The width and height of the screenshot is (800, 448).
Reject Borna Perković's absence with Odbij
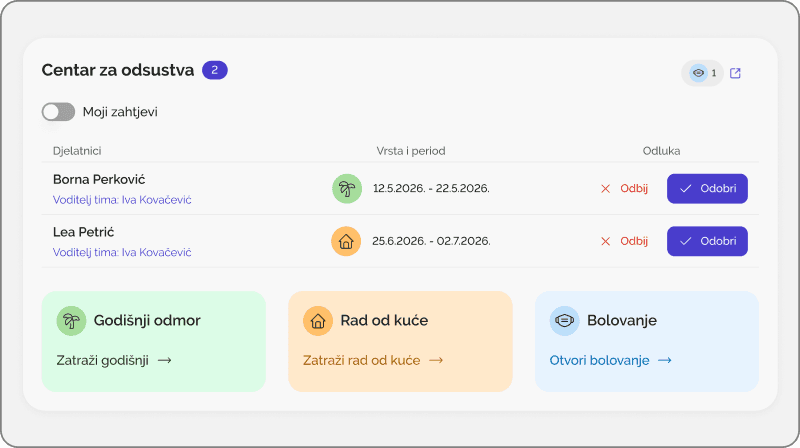(x=624, y=188)
